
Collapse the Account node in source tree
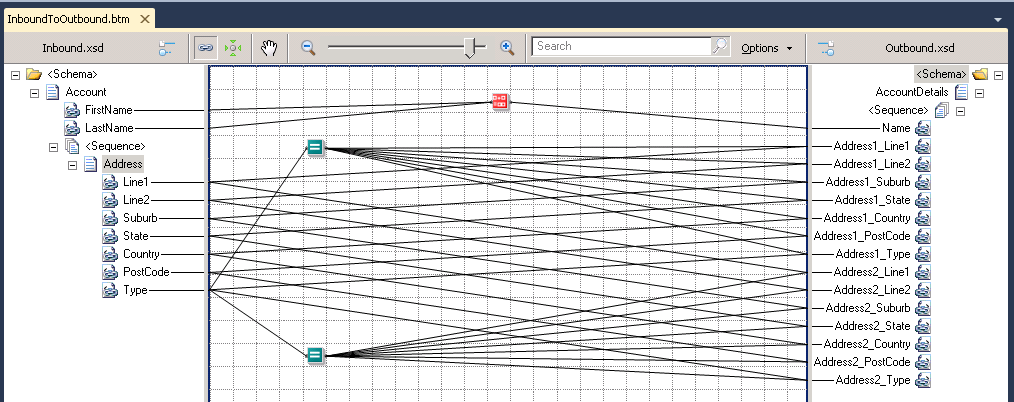click(35, 93)
